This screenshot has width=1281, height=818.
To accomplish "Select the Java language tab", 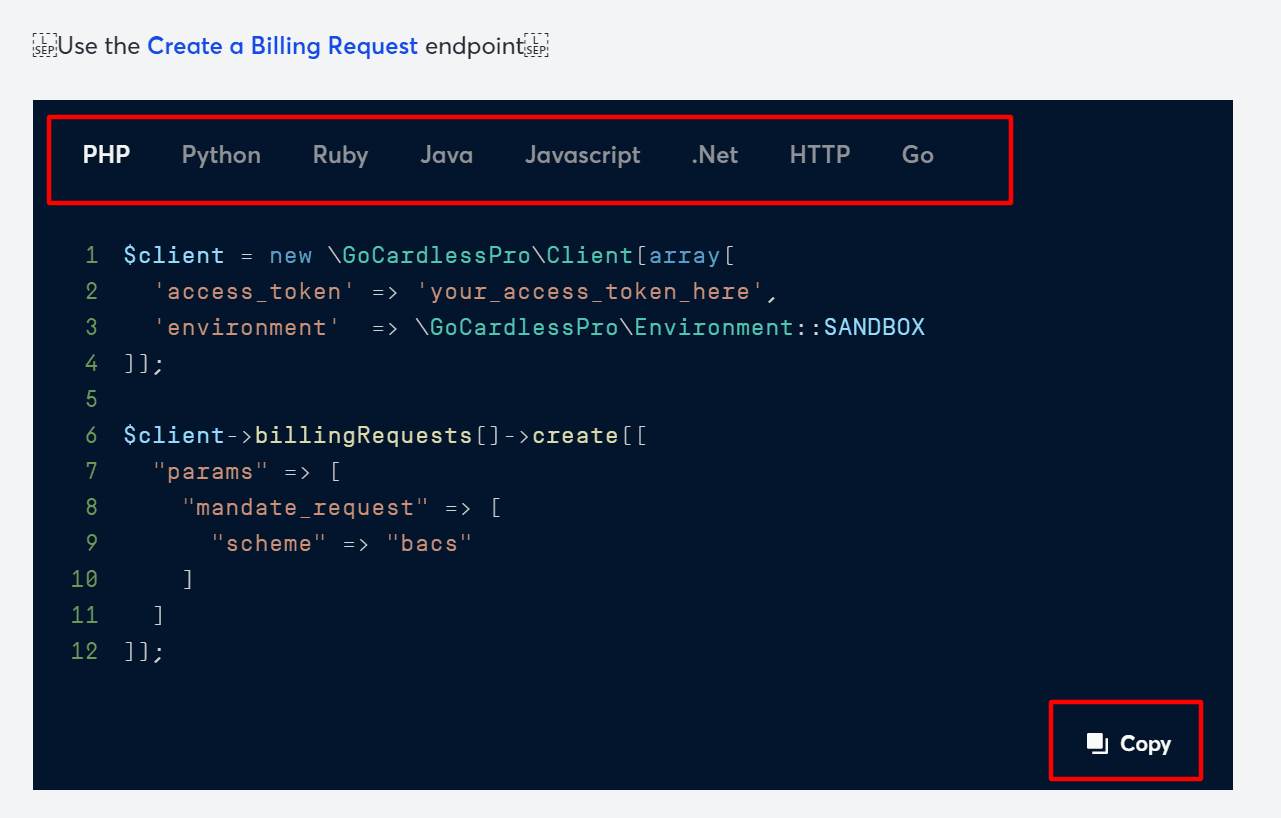I will (x=446, y=155).
